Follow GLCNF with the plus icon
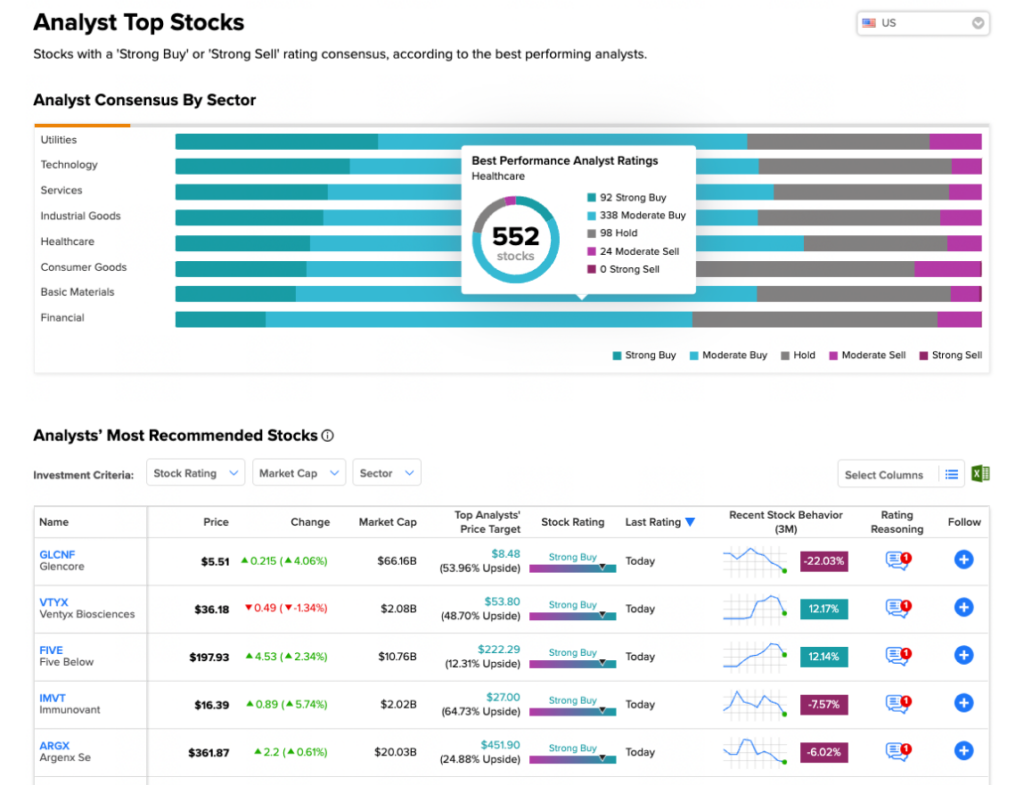The image size is (1024, 785). click(963, 560)
